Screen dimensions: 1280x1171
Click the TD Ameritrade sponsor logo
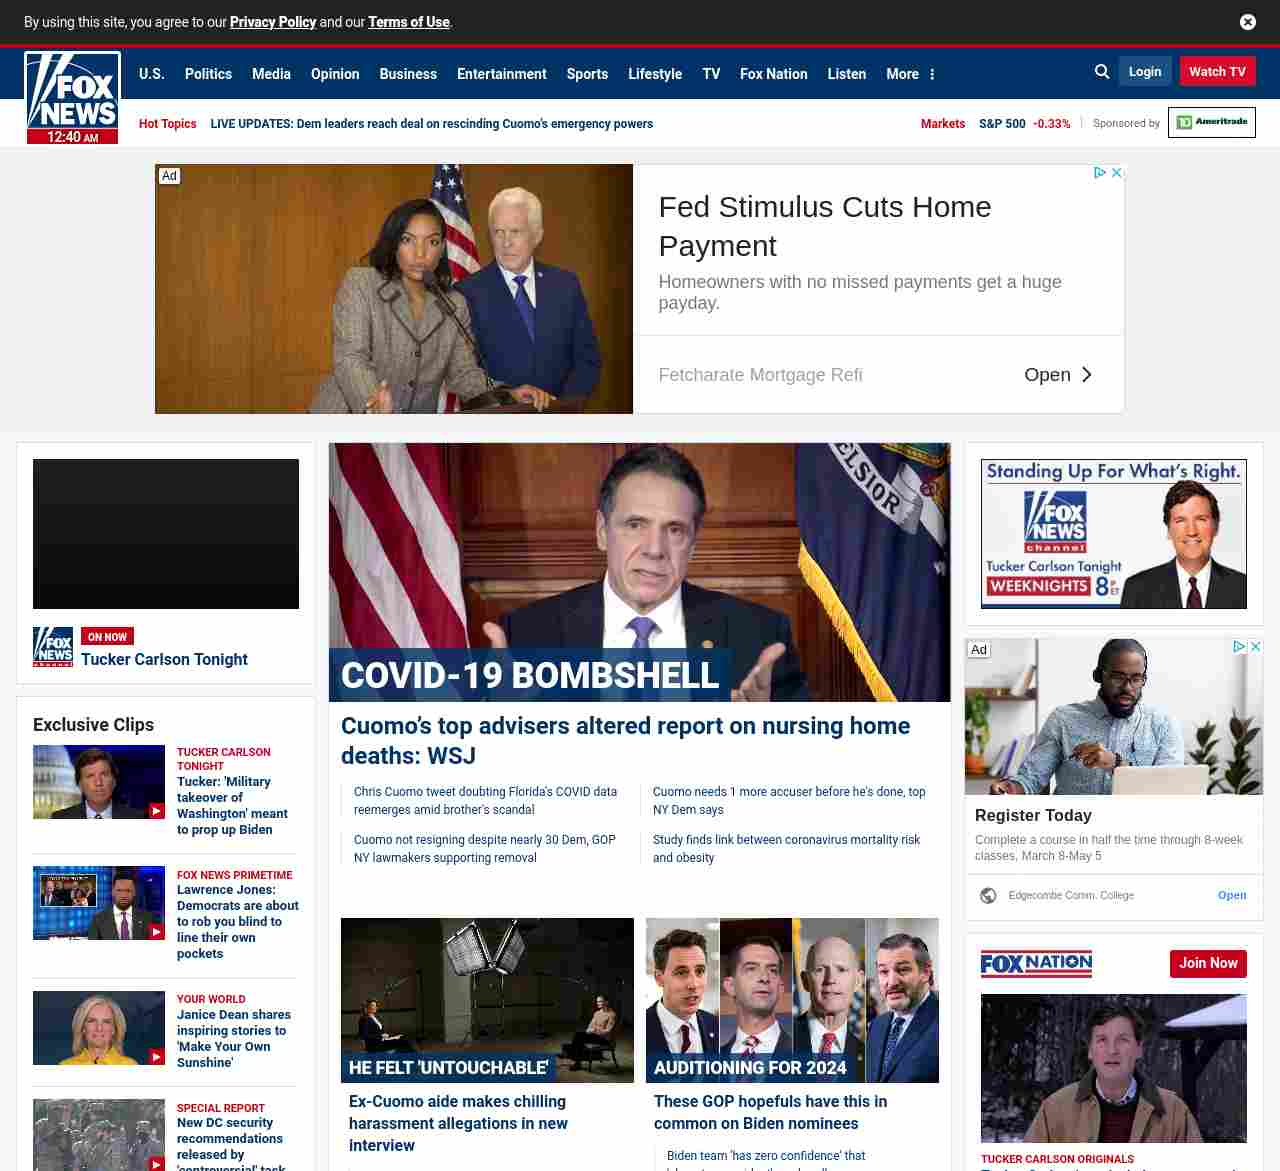(x=1211, y=122)
